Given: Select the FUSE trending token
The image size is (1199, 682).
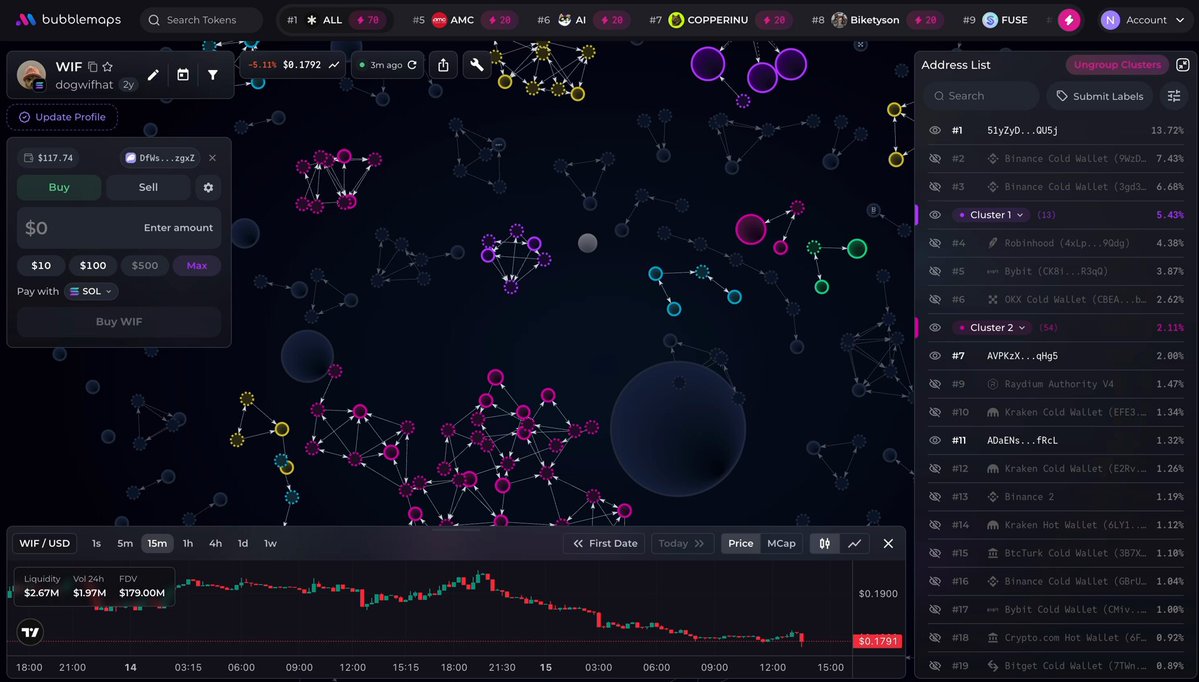Looking at the screenshot, I should (994, 20).
